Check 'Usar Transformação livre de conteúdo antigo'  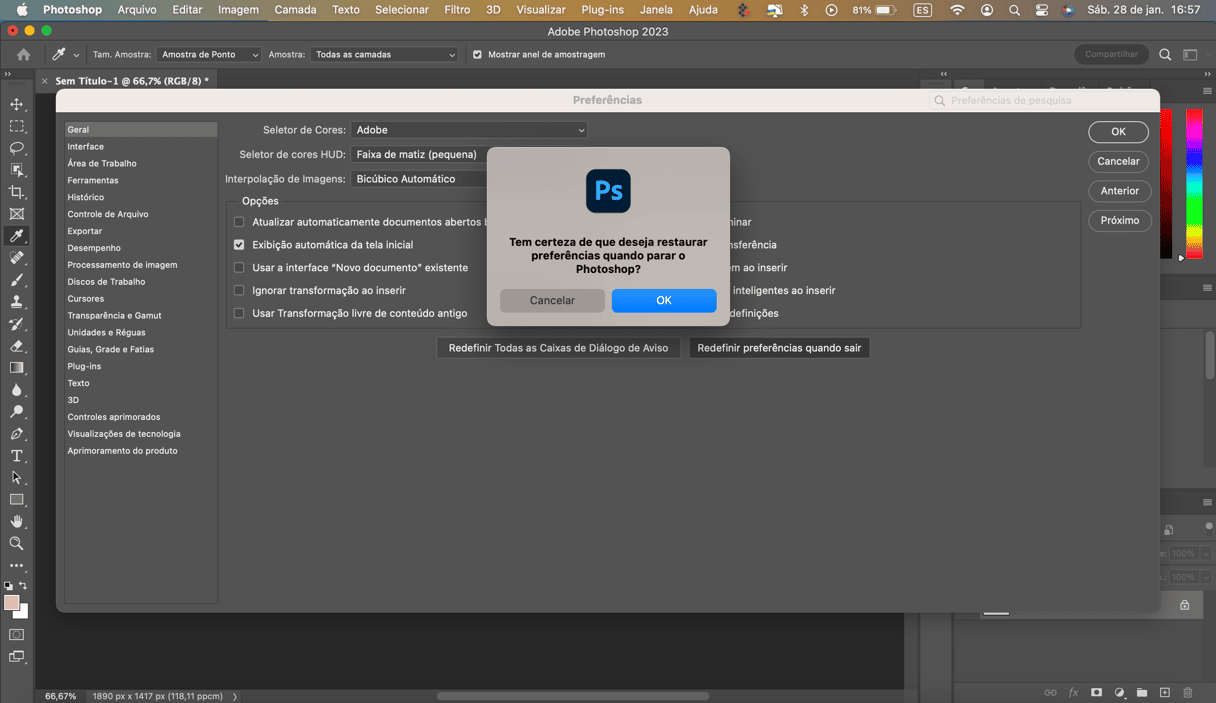click(239, 314)
